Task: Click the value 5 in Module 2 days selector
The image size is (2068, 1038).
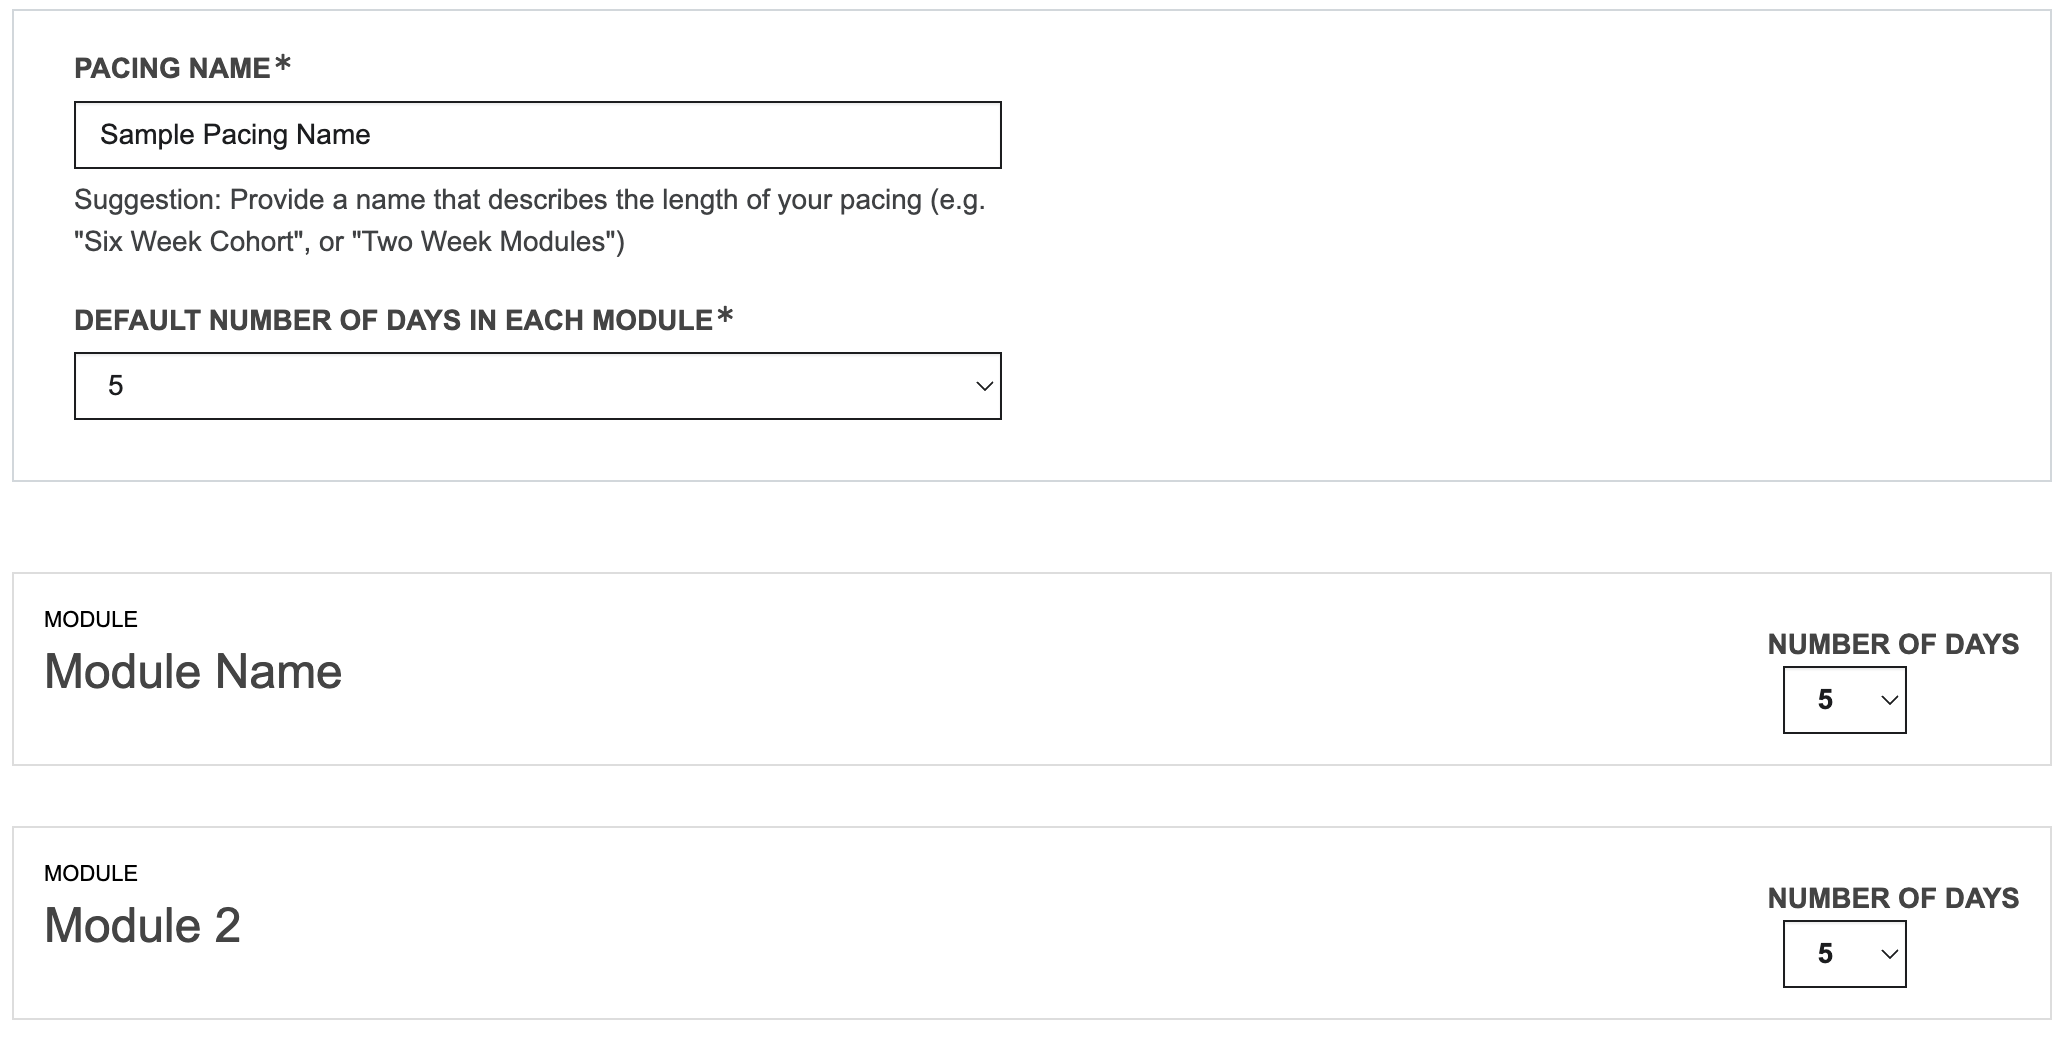Action: 1825,954
